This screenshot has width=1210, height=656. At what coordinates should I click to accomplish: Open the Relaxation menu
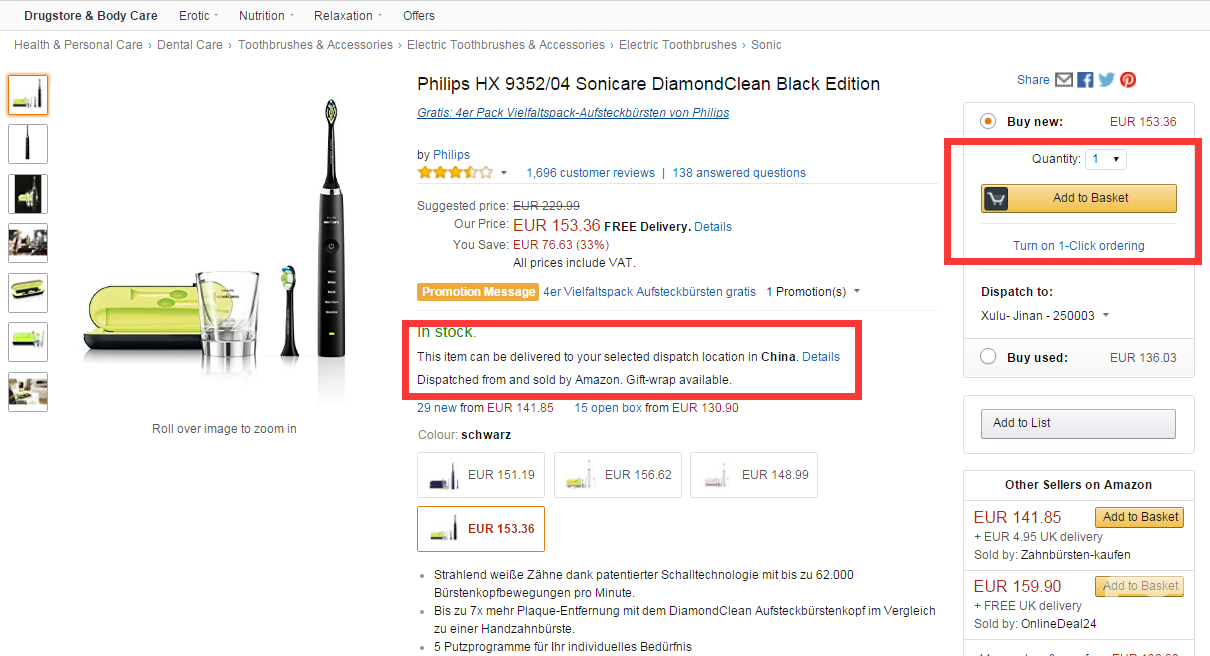tap(347, 16)
